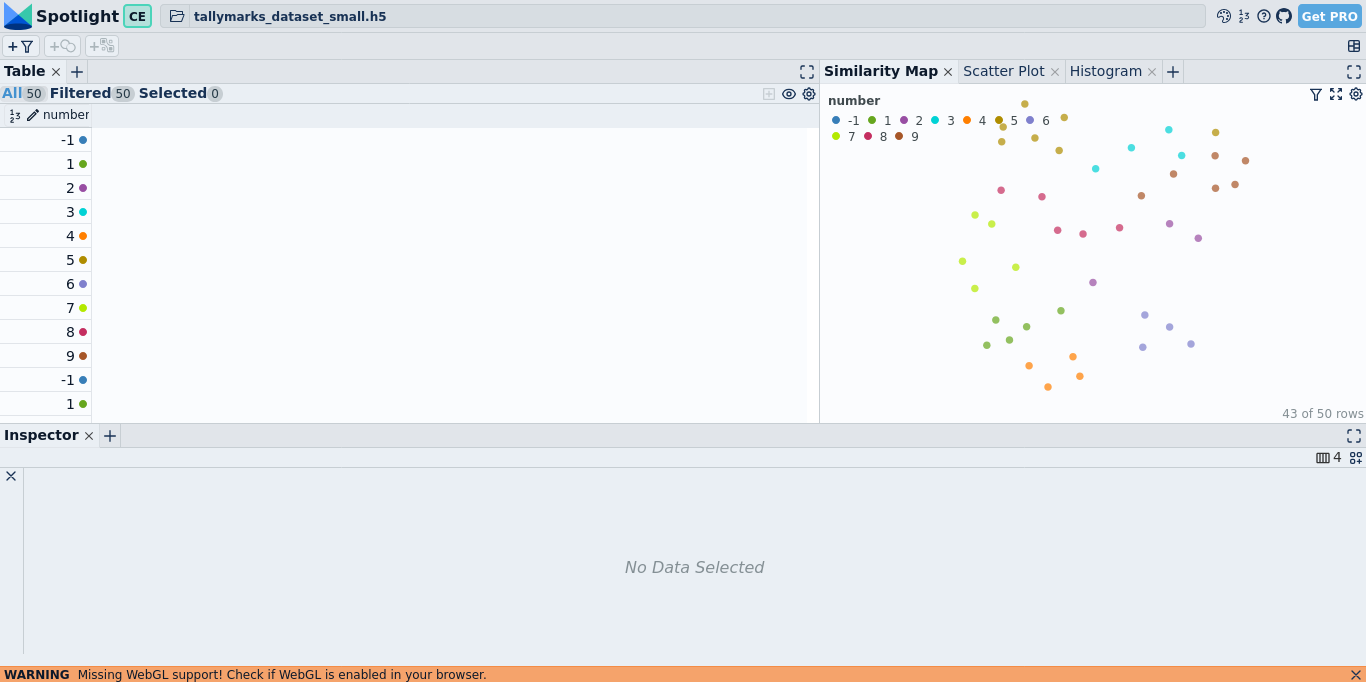Select the magenta swatch for class 2
Image resolution: width=1366 pixels, height=682 pixels.
pos(905,120)
